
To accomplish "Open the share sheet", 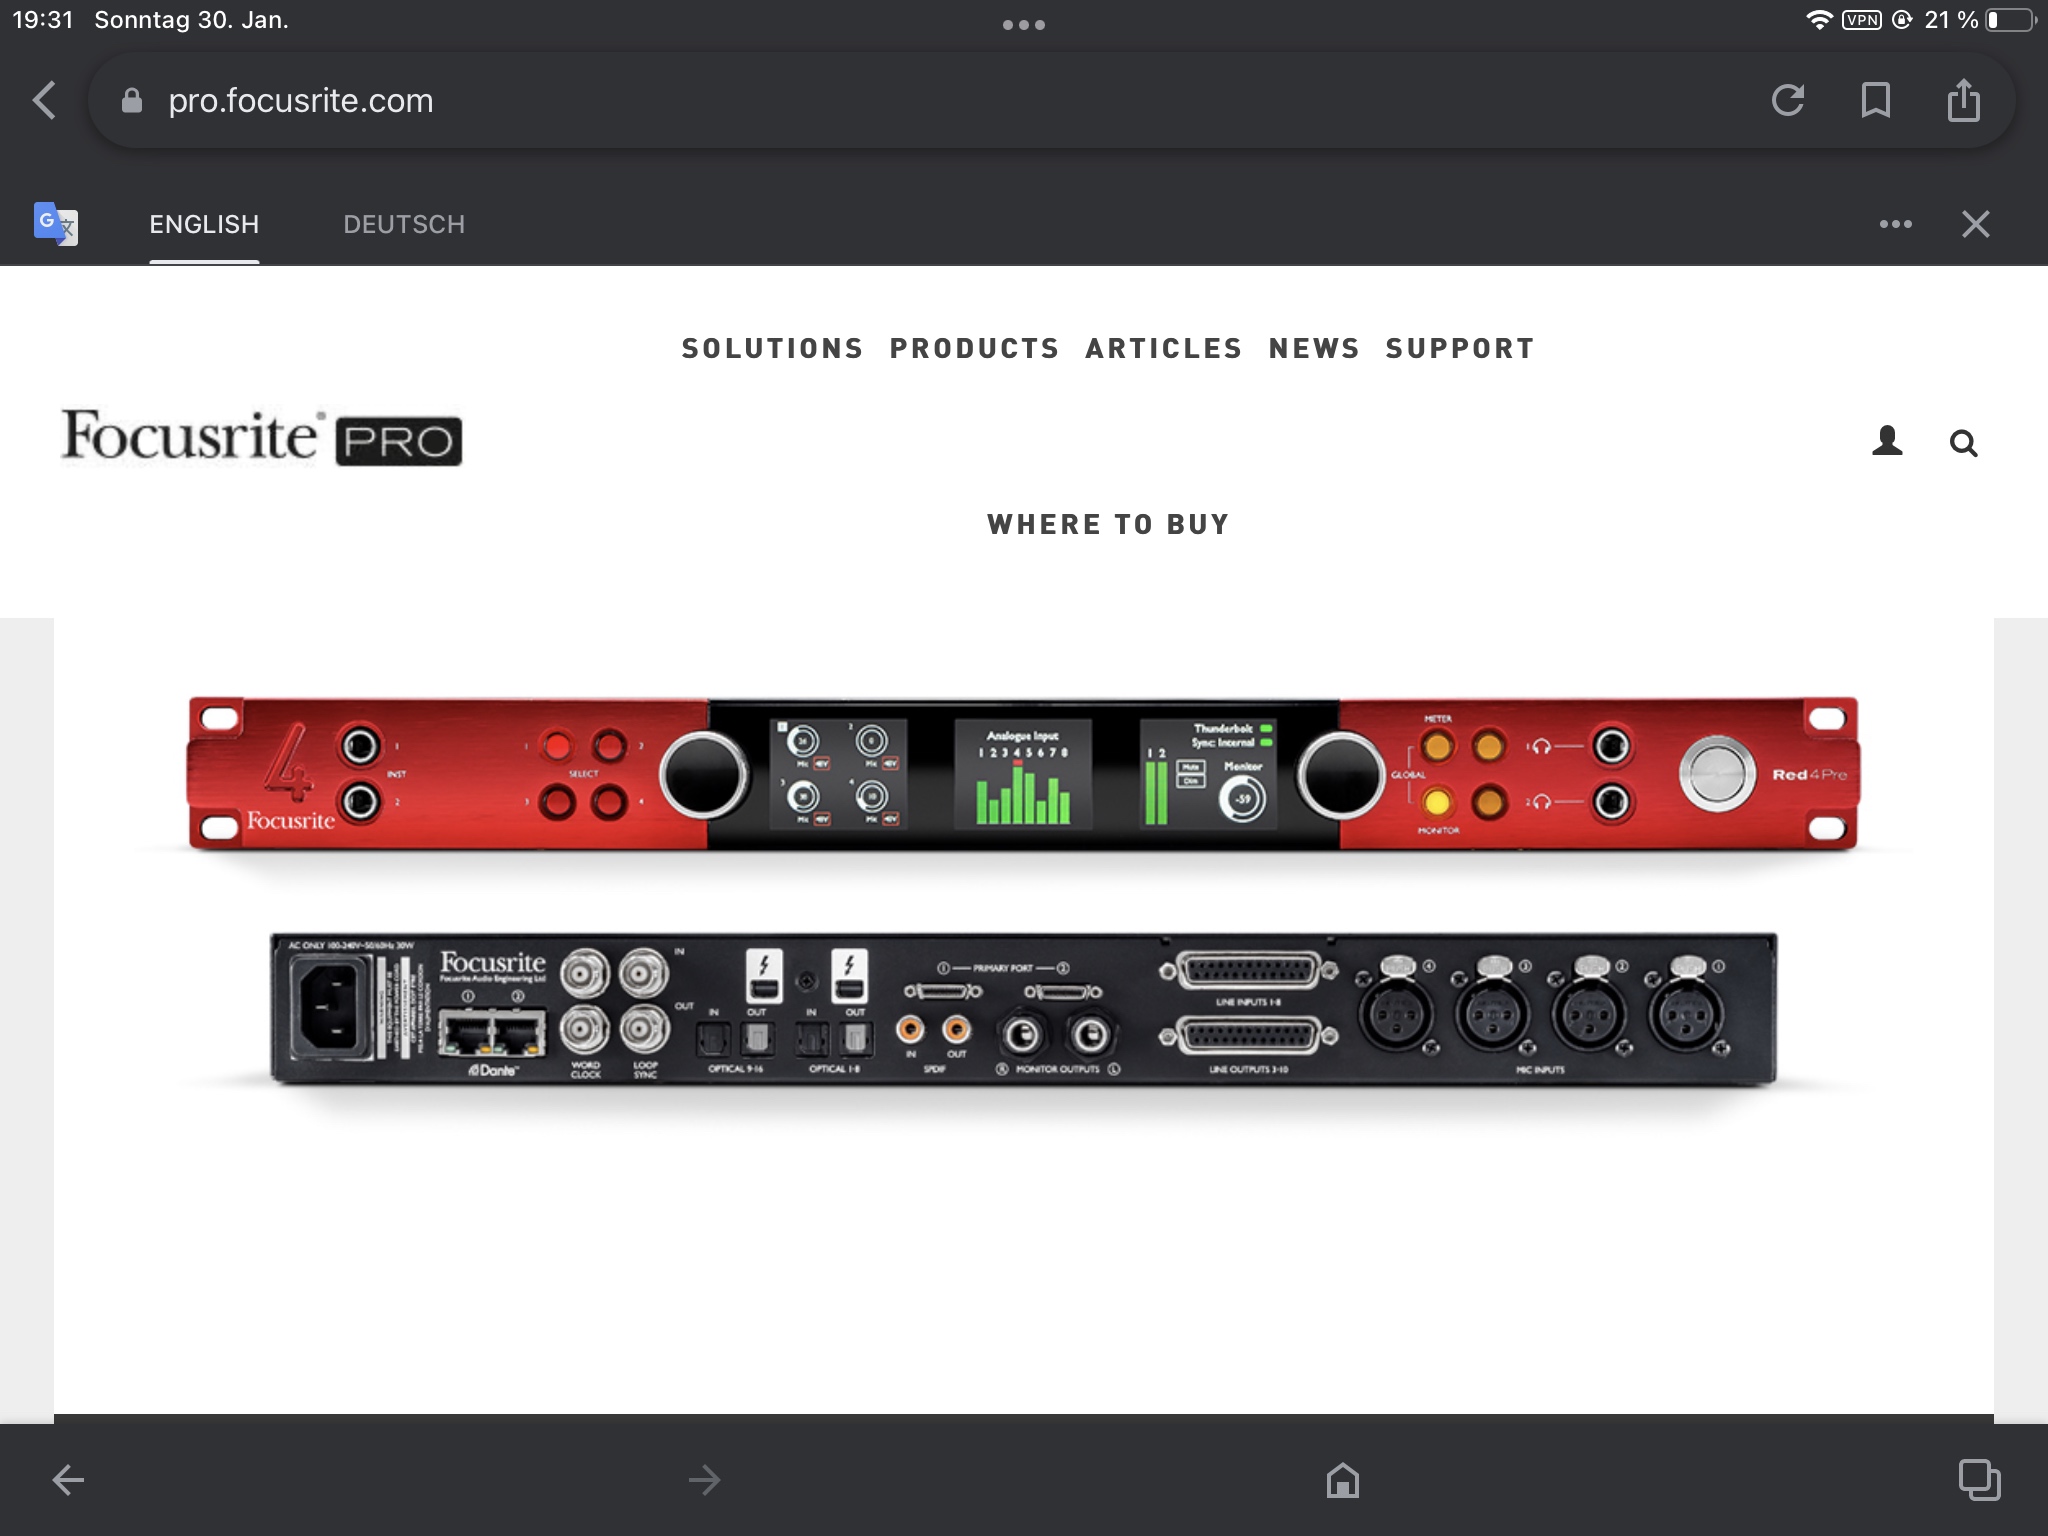I will point(1963,100).
